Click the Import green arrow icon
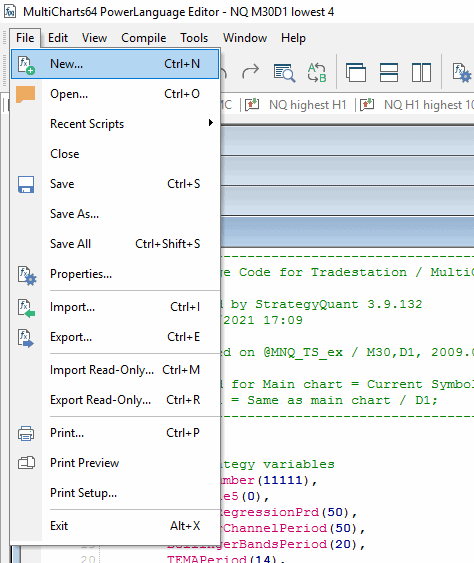Screen dimensions: 474x563 click(26, 308)
